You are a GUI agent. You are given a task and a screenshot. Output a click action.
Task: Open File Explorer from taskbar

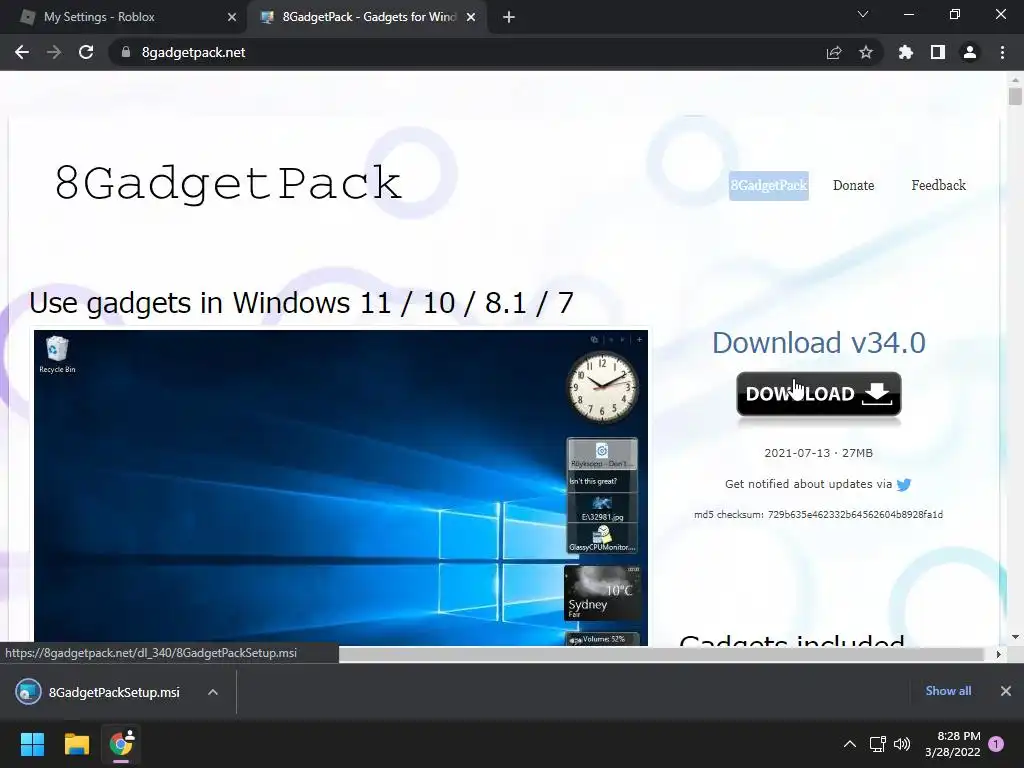pyautogui.click(x=76, y=744)
